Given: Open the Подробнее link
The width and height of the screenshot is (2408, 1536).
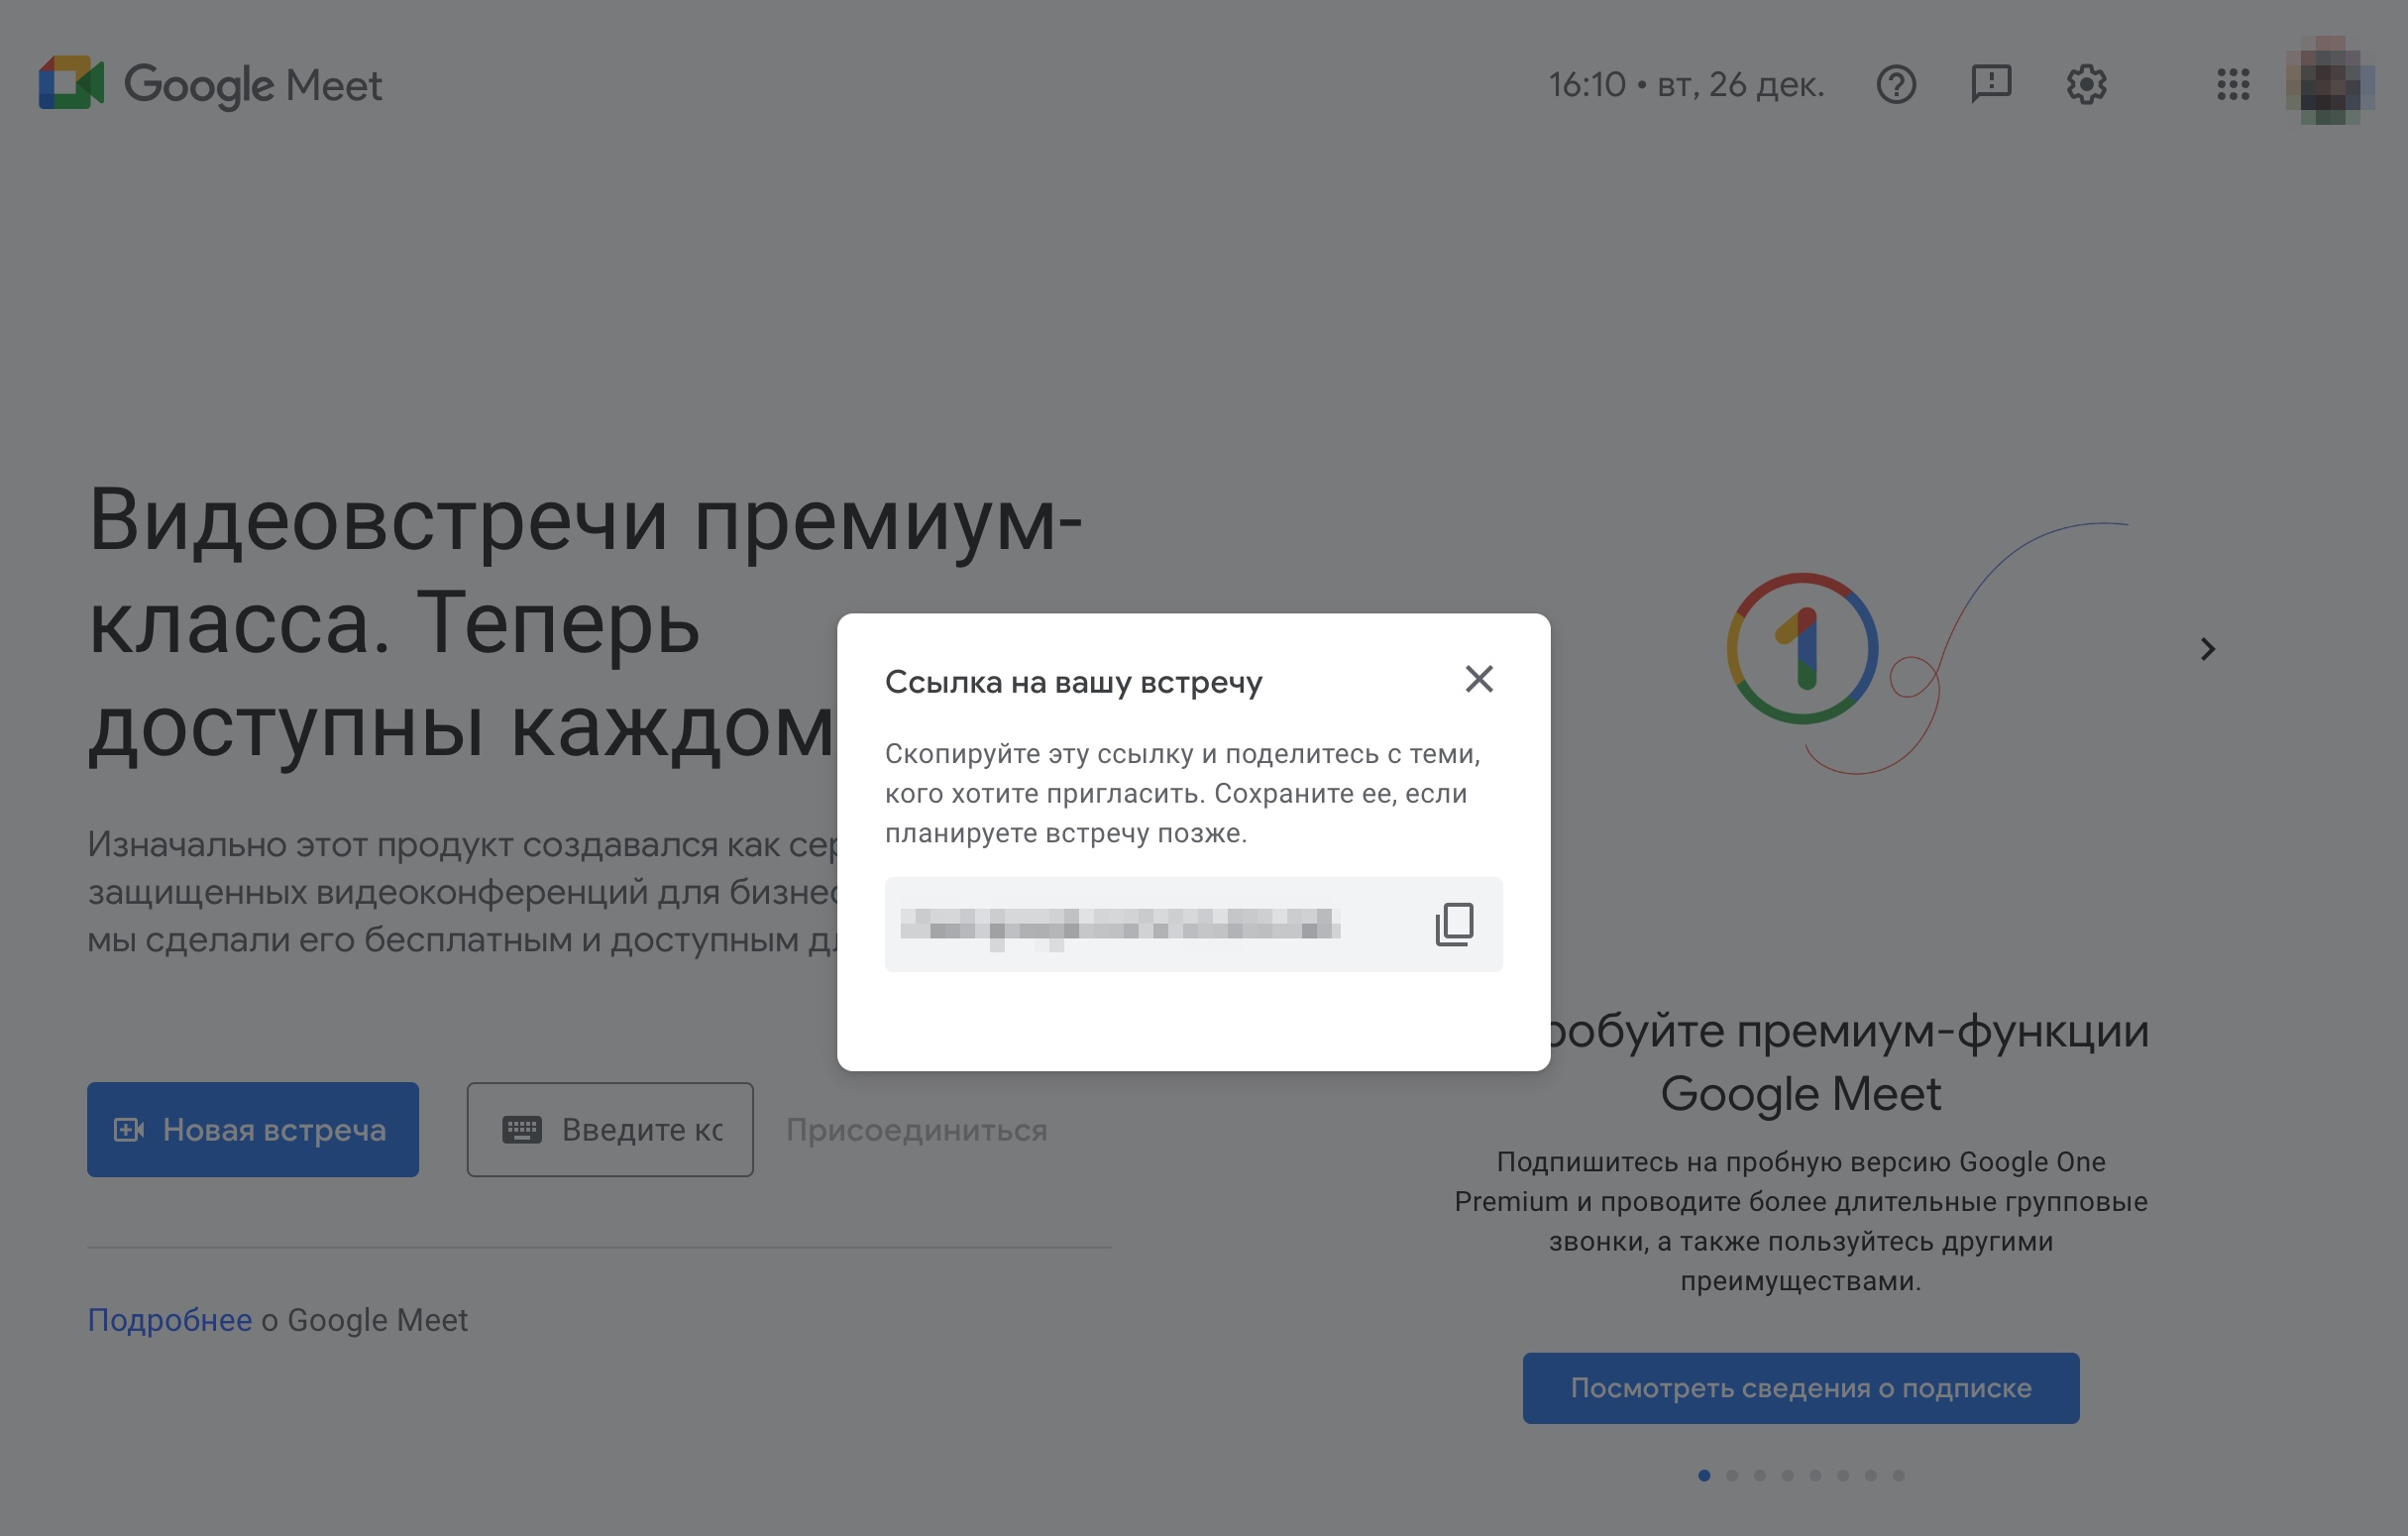Looking at the screenshot, I should 170,1320.
